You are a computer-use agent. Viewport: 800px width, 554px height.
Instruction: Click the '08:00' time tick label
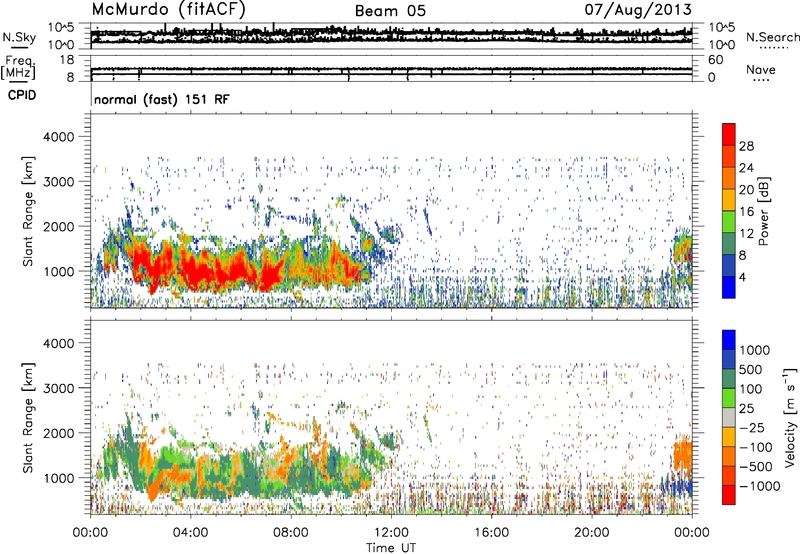tap(291, 533)
